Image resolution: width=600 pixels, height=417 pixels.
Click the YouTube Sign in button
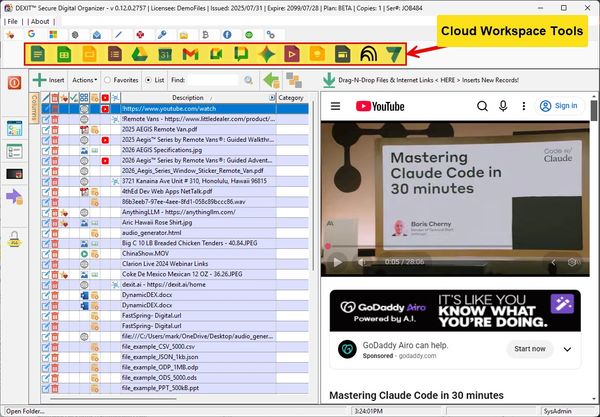pyautogui.click(x=560, y=105)
